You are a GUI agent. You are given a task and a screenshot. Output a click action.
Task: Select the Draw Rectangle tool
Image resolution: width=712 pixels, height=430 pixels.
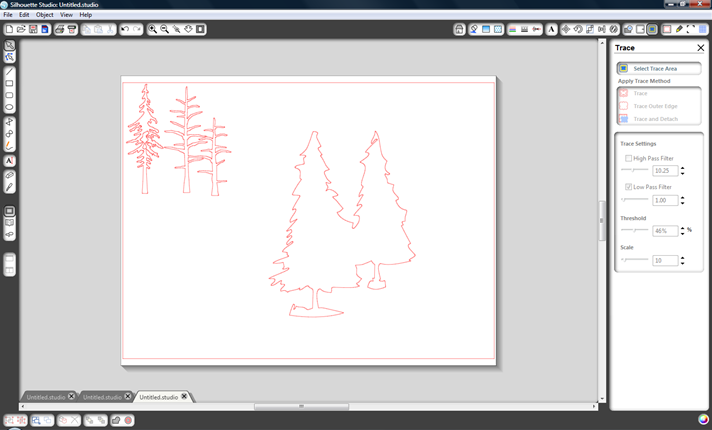pos(9,84)
